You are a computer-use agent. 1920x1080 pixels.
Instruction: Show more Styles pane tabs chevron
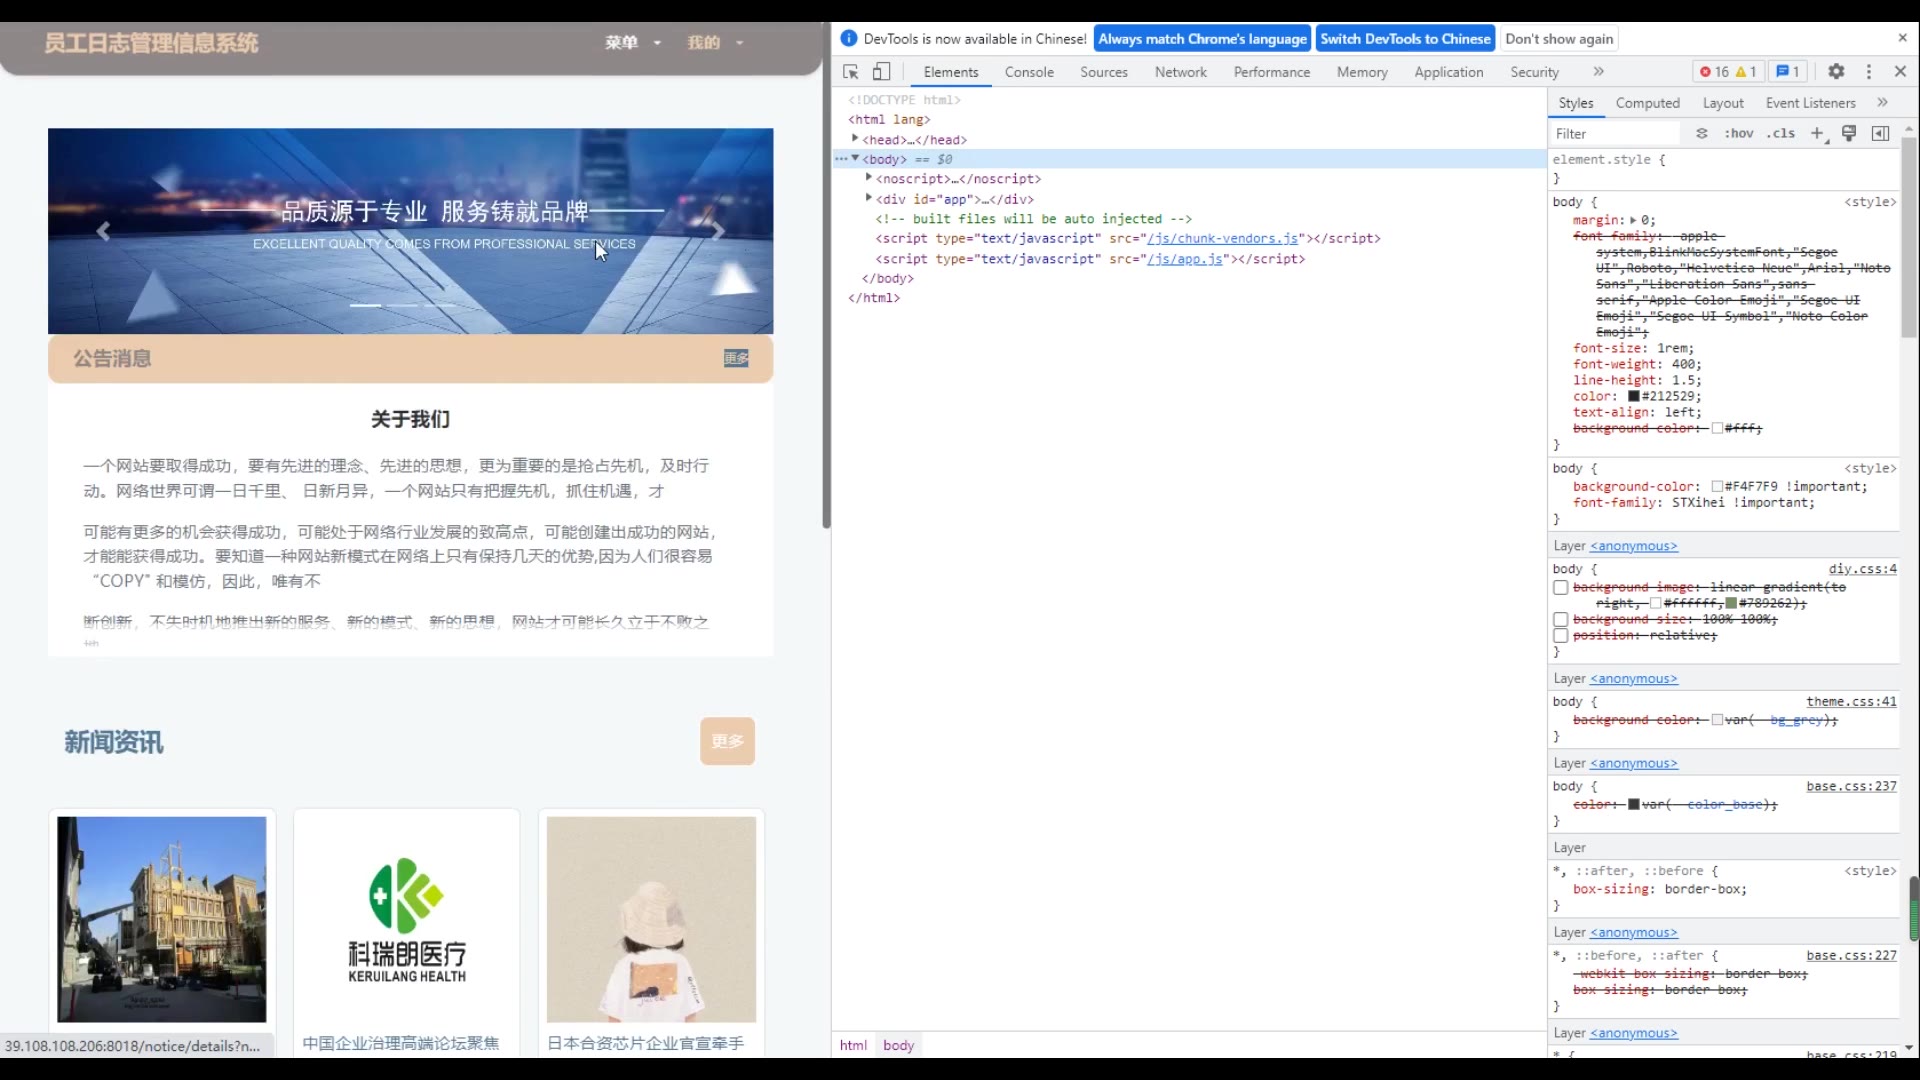(x=1882, y=103)
